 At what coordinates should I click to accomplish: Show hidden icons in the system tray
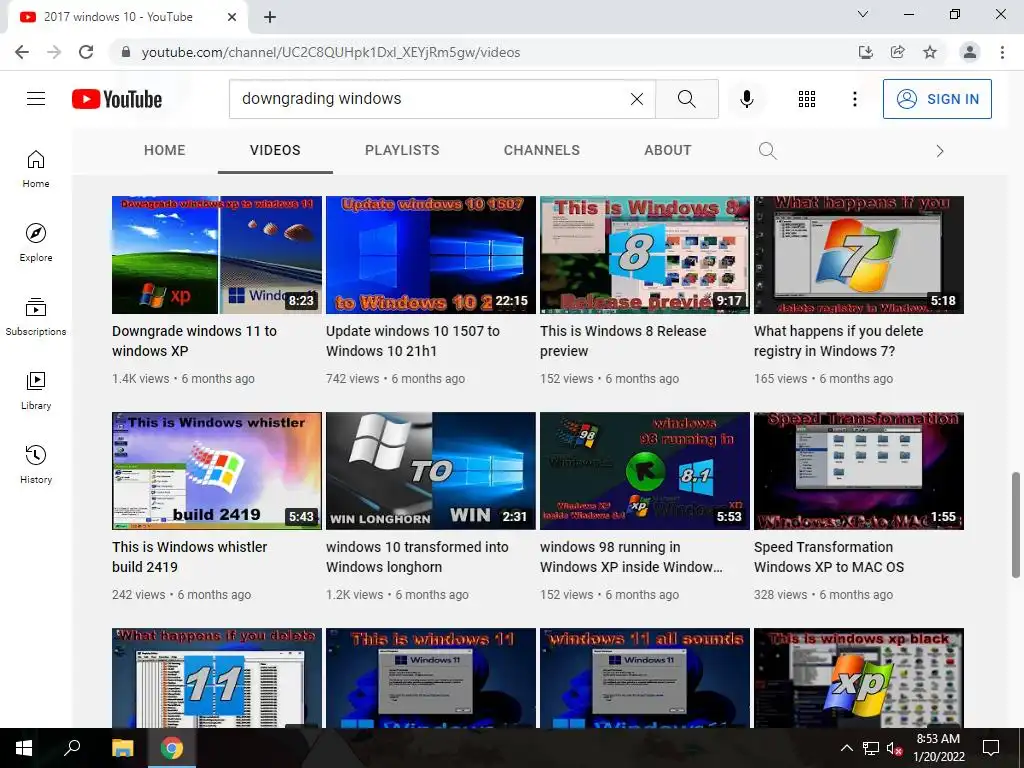(846, 748)
